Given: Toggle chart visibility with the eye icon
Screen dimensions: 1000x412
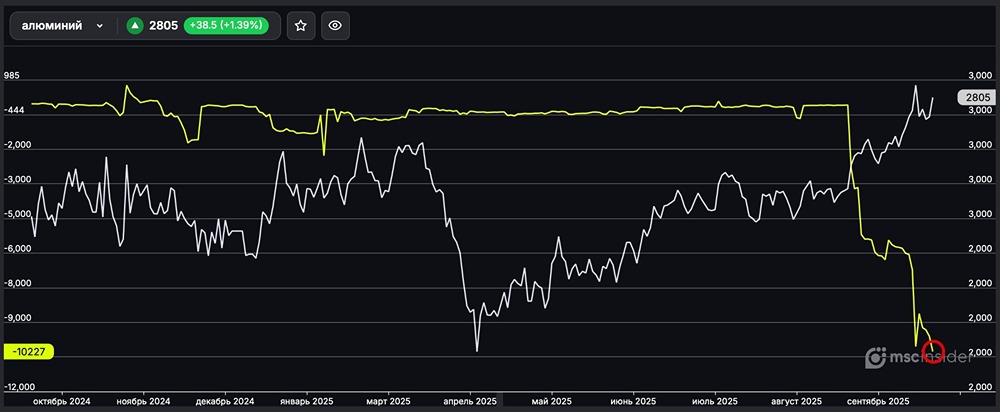Looking at the screenshot, I should click(x=335, y=27).
